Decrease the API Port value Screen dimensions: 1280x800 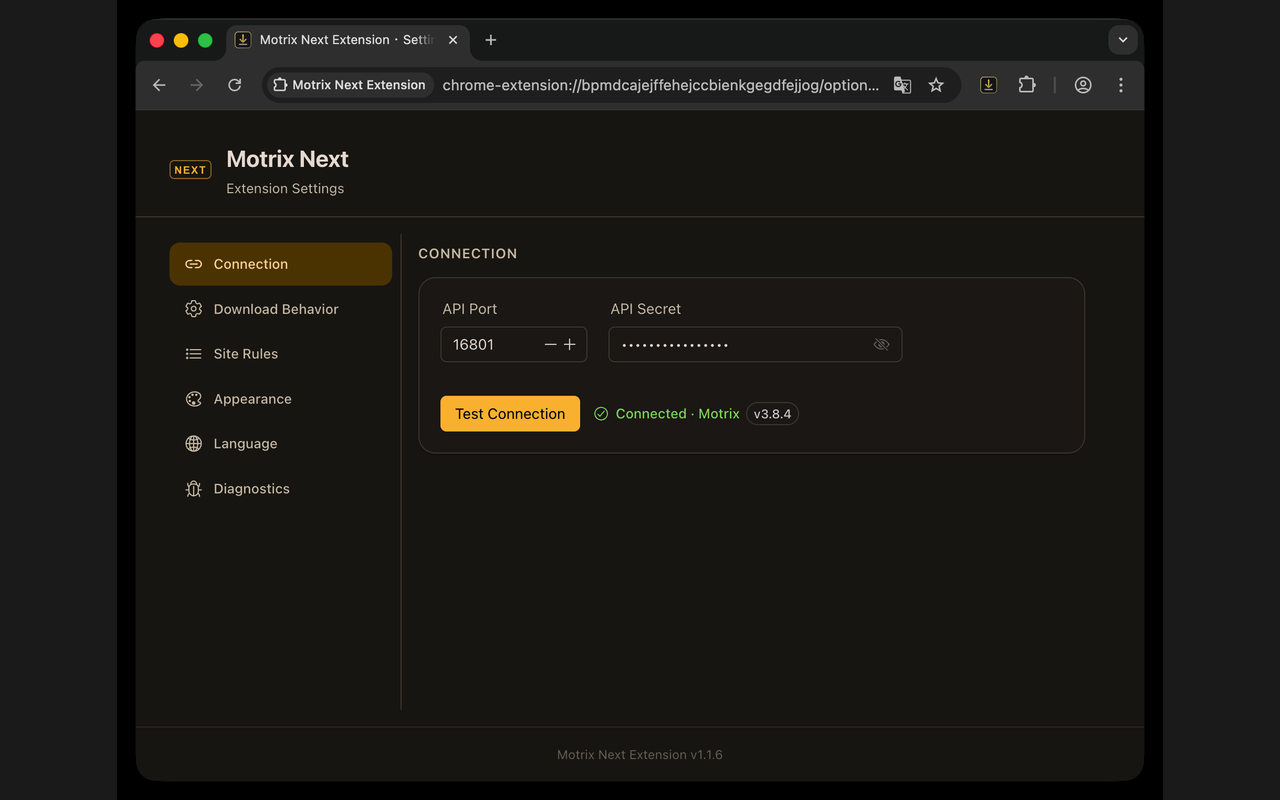click(550, 345)
